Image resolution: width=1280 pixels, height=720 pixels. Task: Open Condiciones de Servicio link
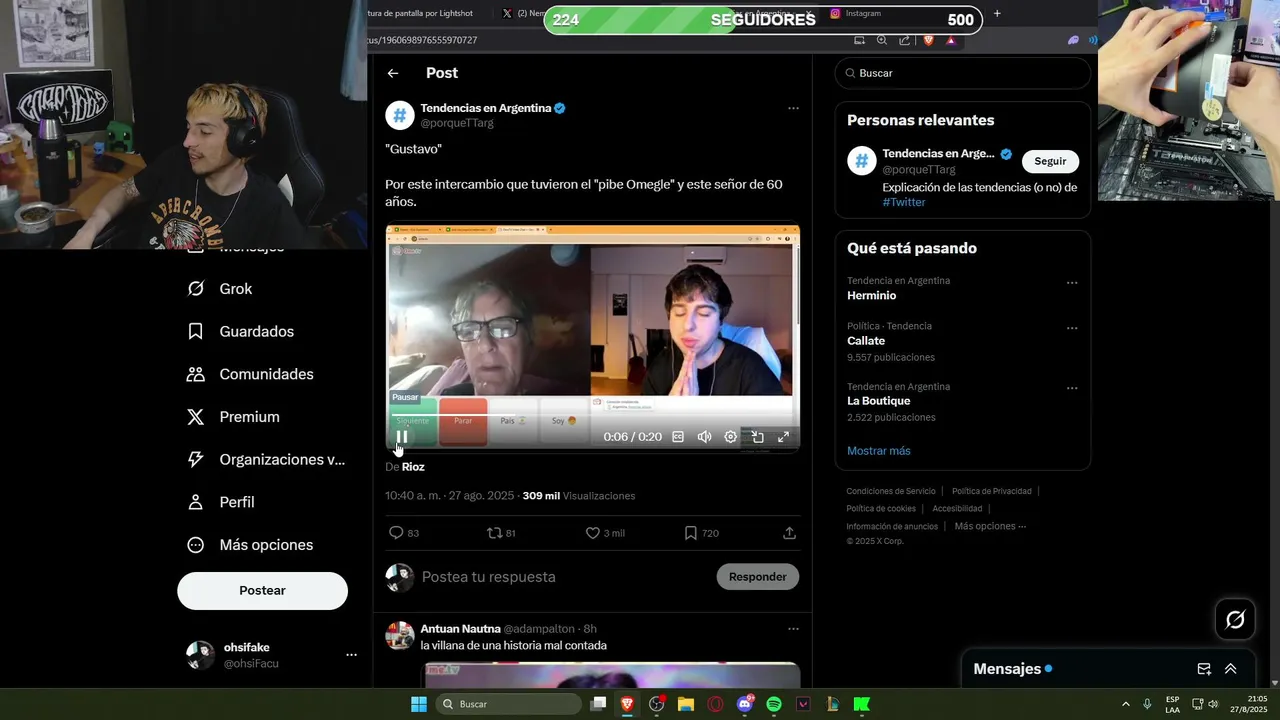891,491
